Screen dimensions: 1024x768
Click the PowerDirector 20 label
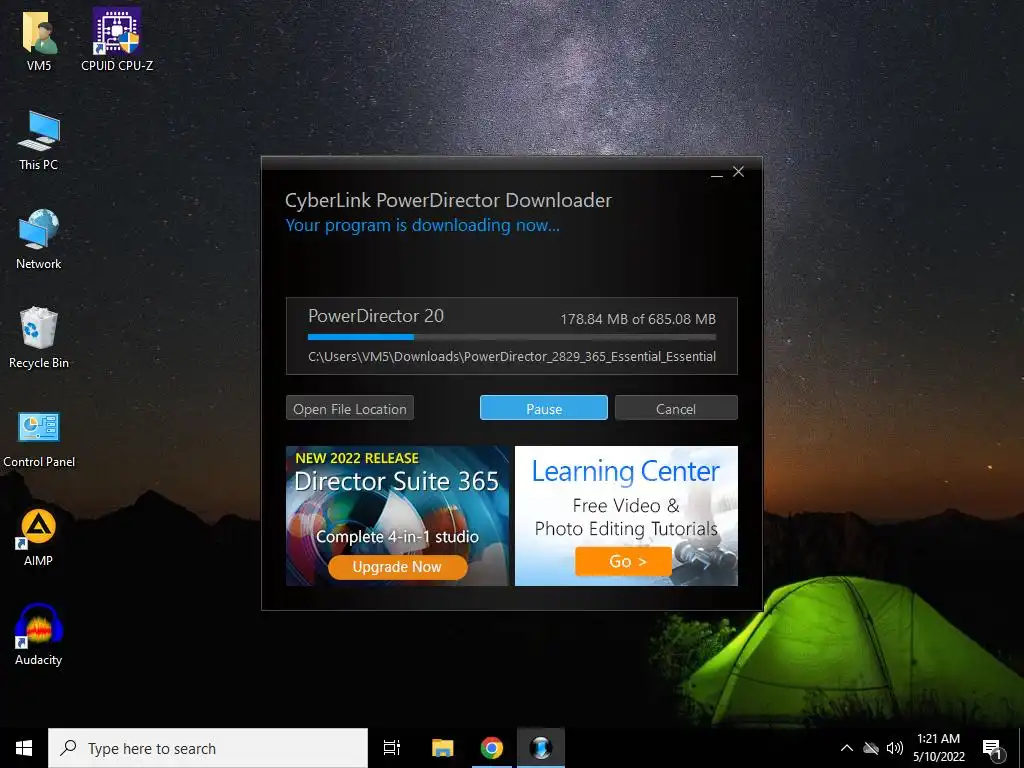376,316
